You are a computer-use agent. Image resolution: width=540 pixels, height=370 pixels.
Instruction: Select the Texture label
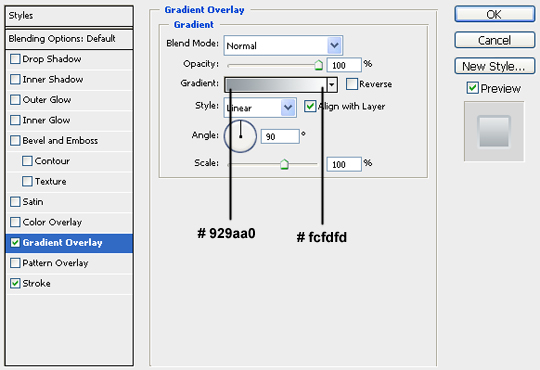[x=51, y=181]
